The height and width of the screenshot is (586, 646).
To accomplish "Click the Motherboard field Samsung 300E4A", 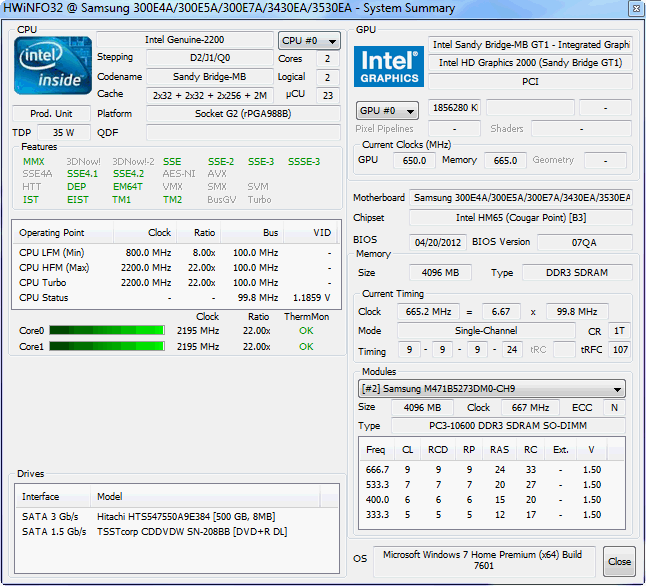I will coord(521,198).
